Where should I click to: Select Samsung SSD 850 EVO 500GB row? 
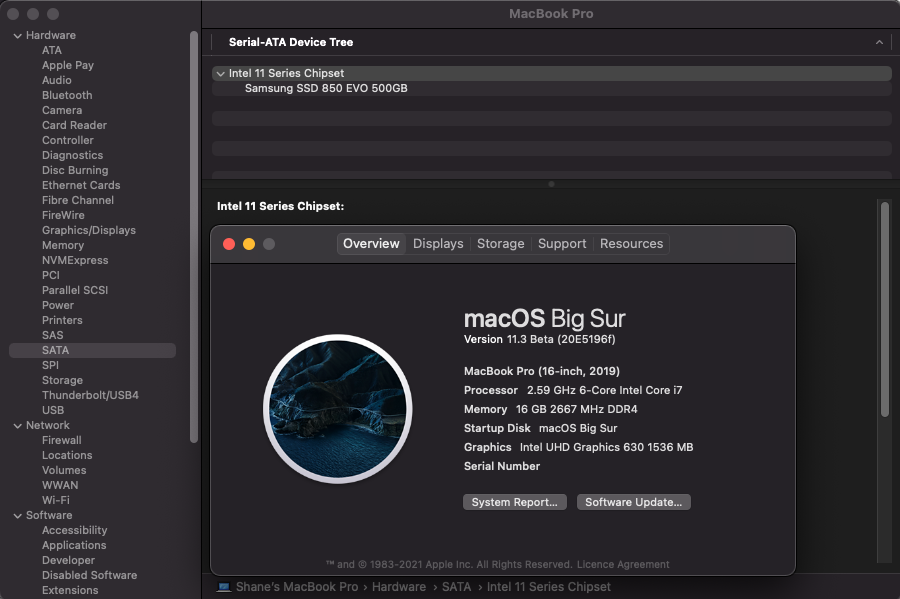[552, 88]
